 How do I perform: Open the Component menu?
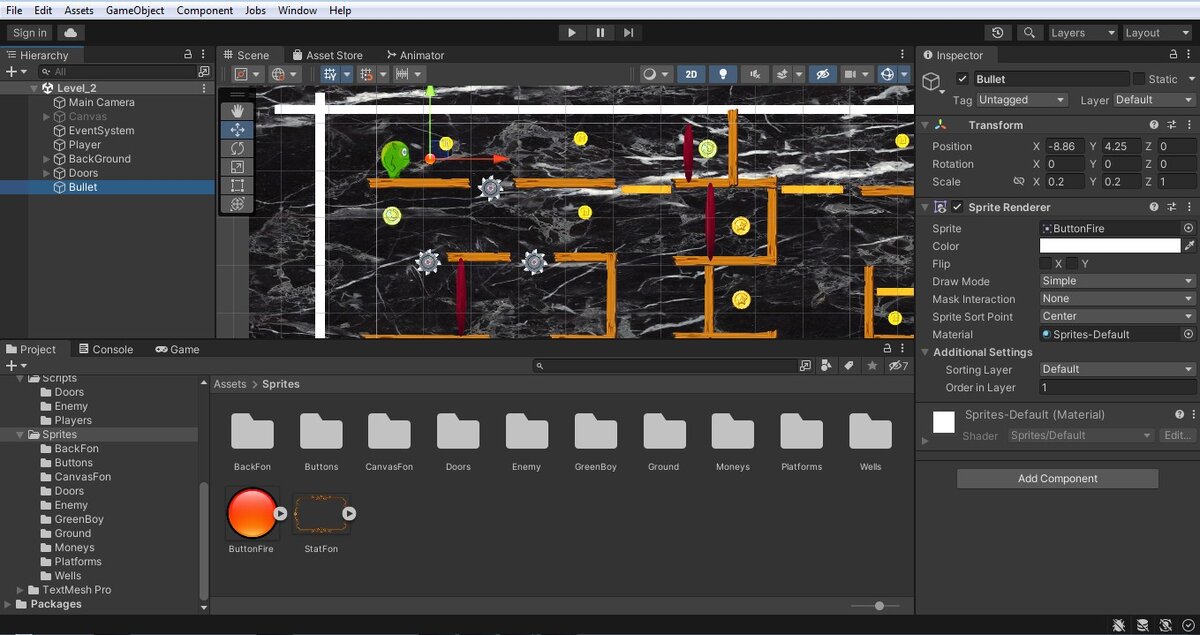[x=205, y=10]
